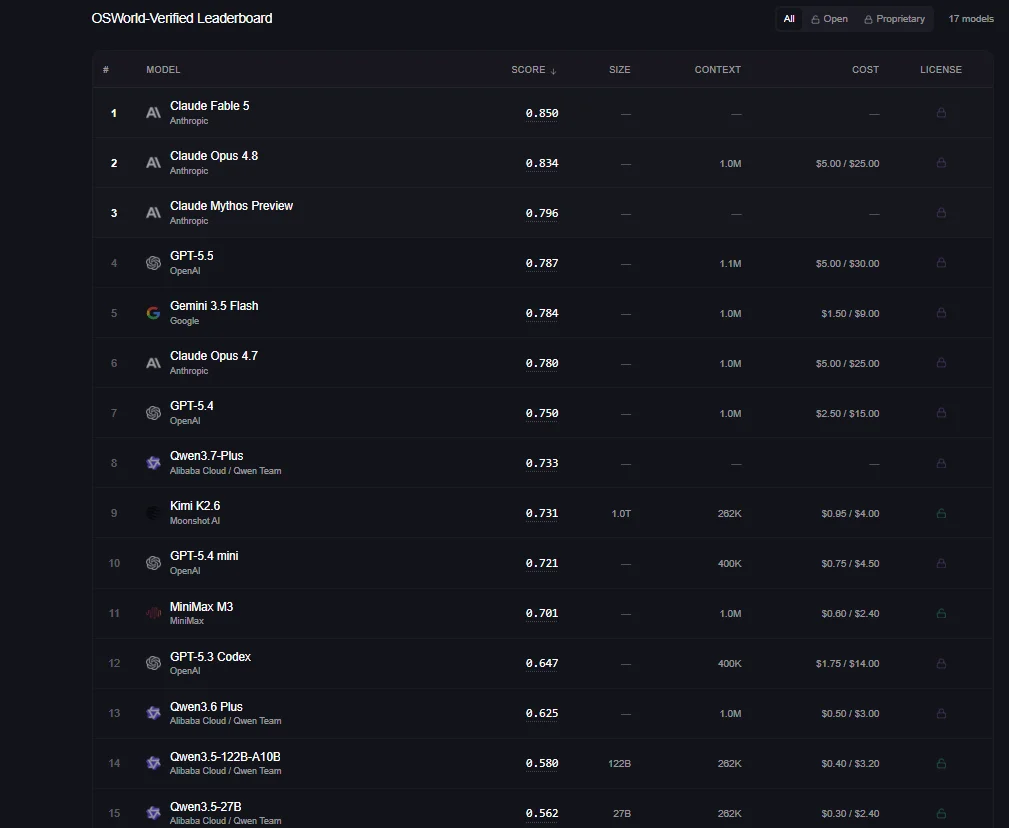
Task: Sort table by SIZE column header
Action: point(620,69)
